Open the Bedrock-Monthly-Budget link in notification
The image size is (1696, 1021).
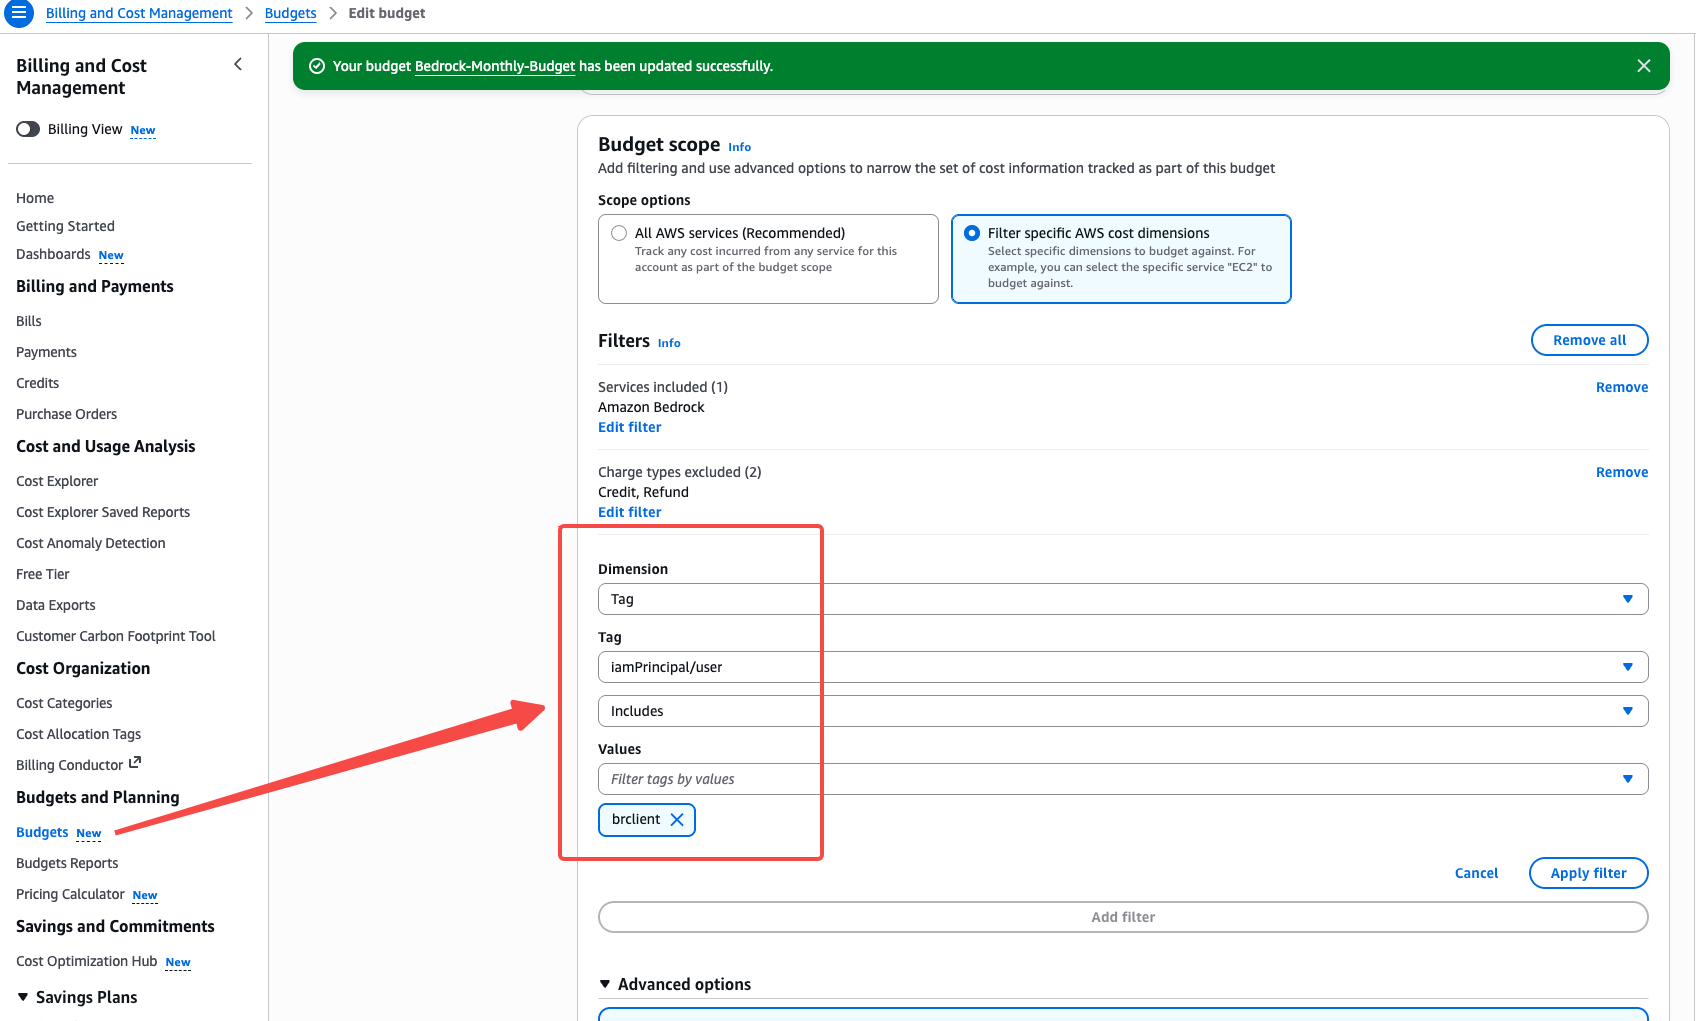point(495,66)
